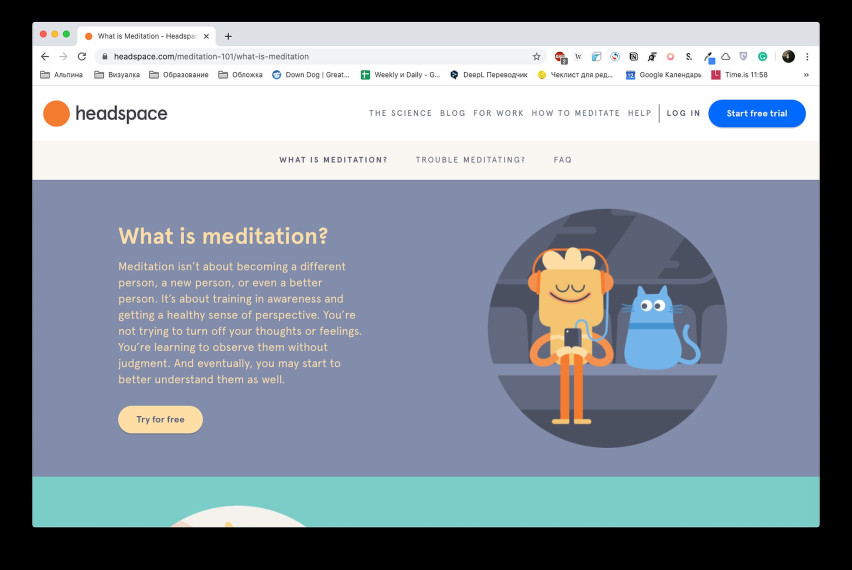852x570 pixels.
Task: Open the Notion extension icon
Action: 634,57
